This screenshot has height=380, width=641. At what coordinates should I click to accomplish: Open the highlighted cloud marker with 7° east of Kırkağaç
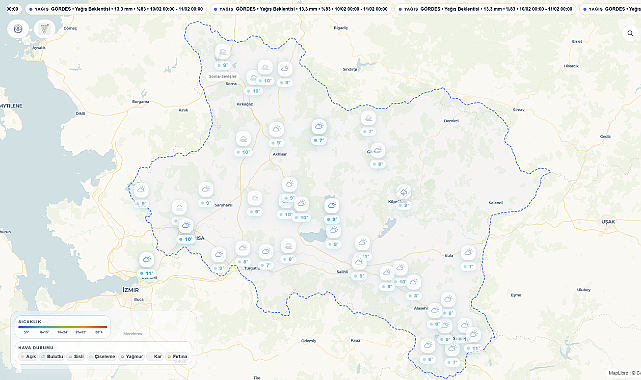319,127
